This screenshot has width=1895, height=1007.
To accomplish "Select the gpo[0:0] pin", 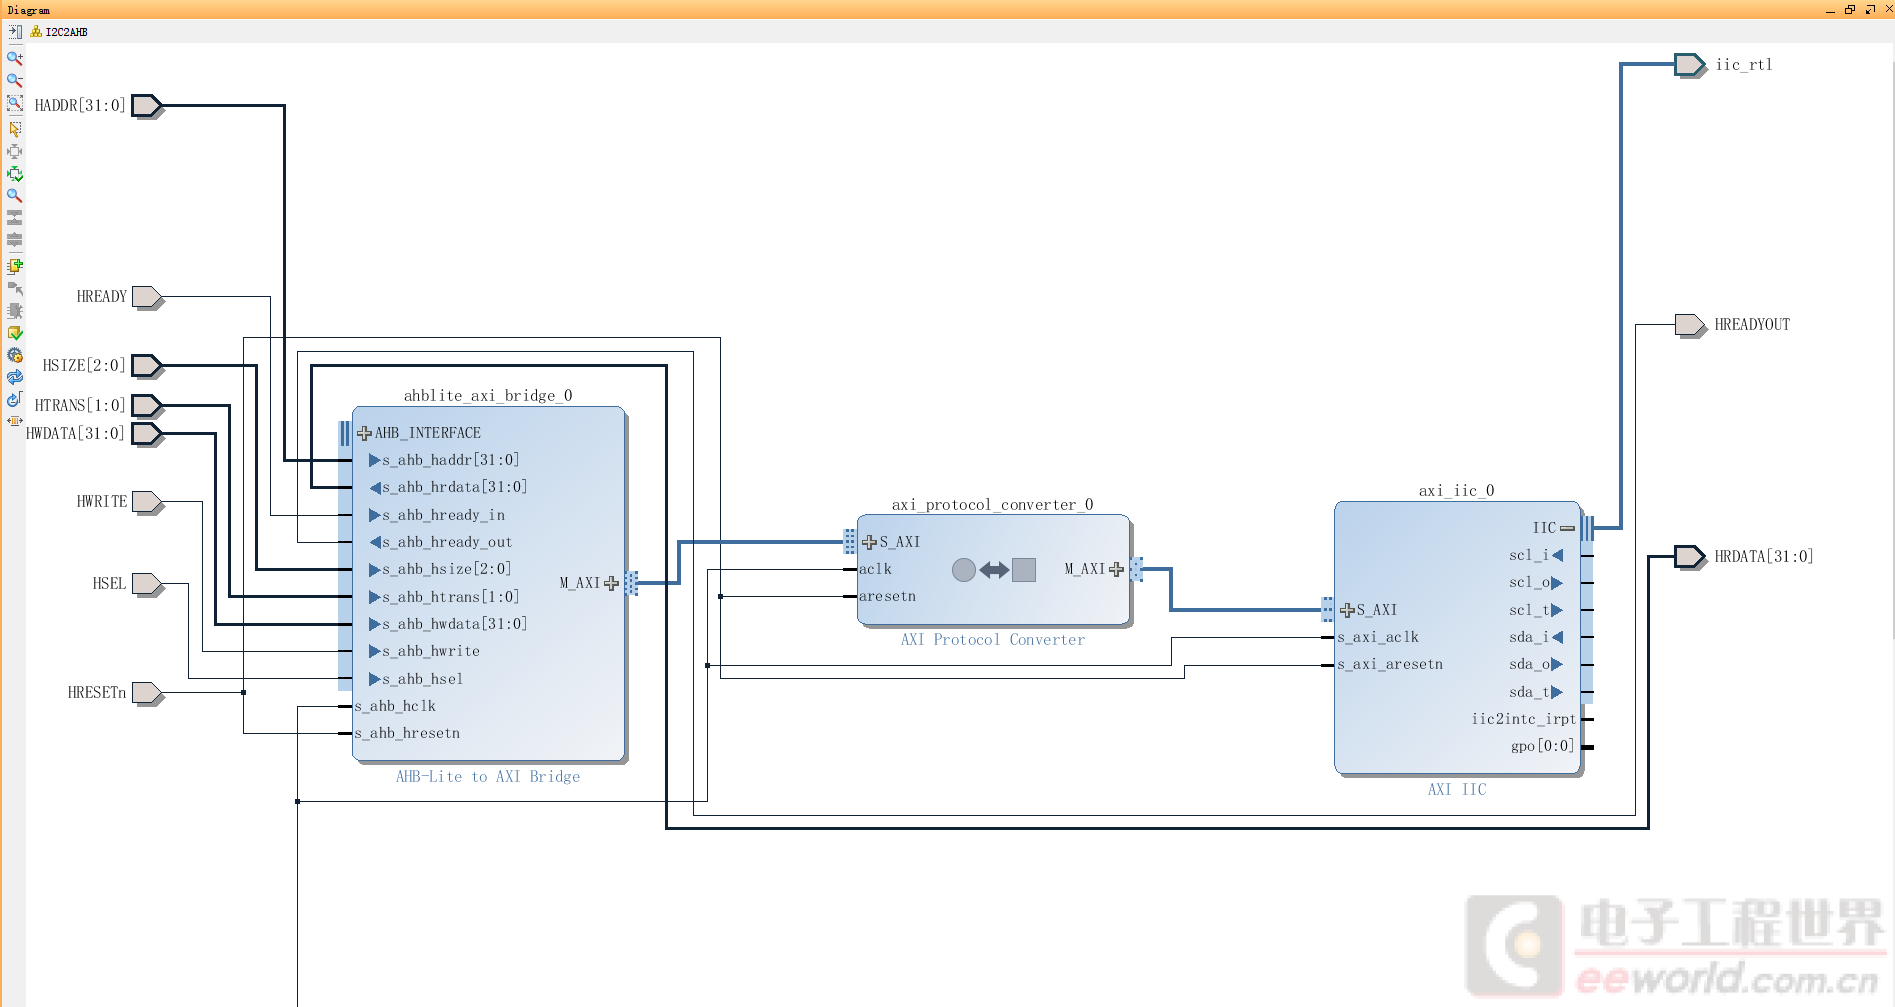I will pos(1542,746).
